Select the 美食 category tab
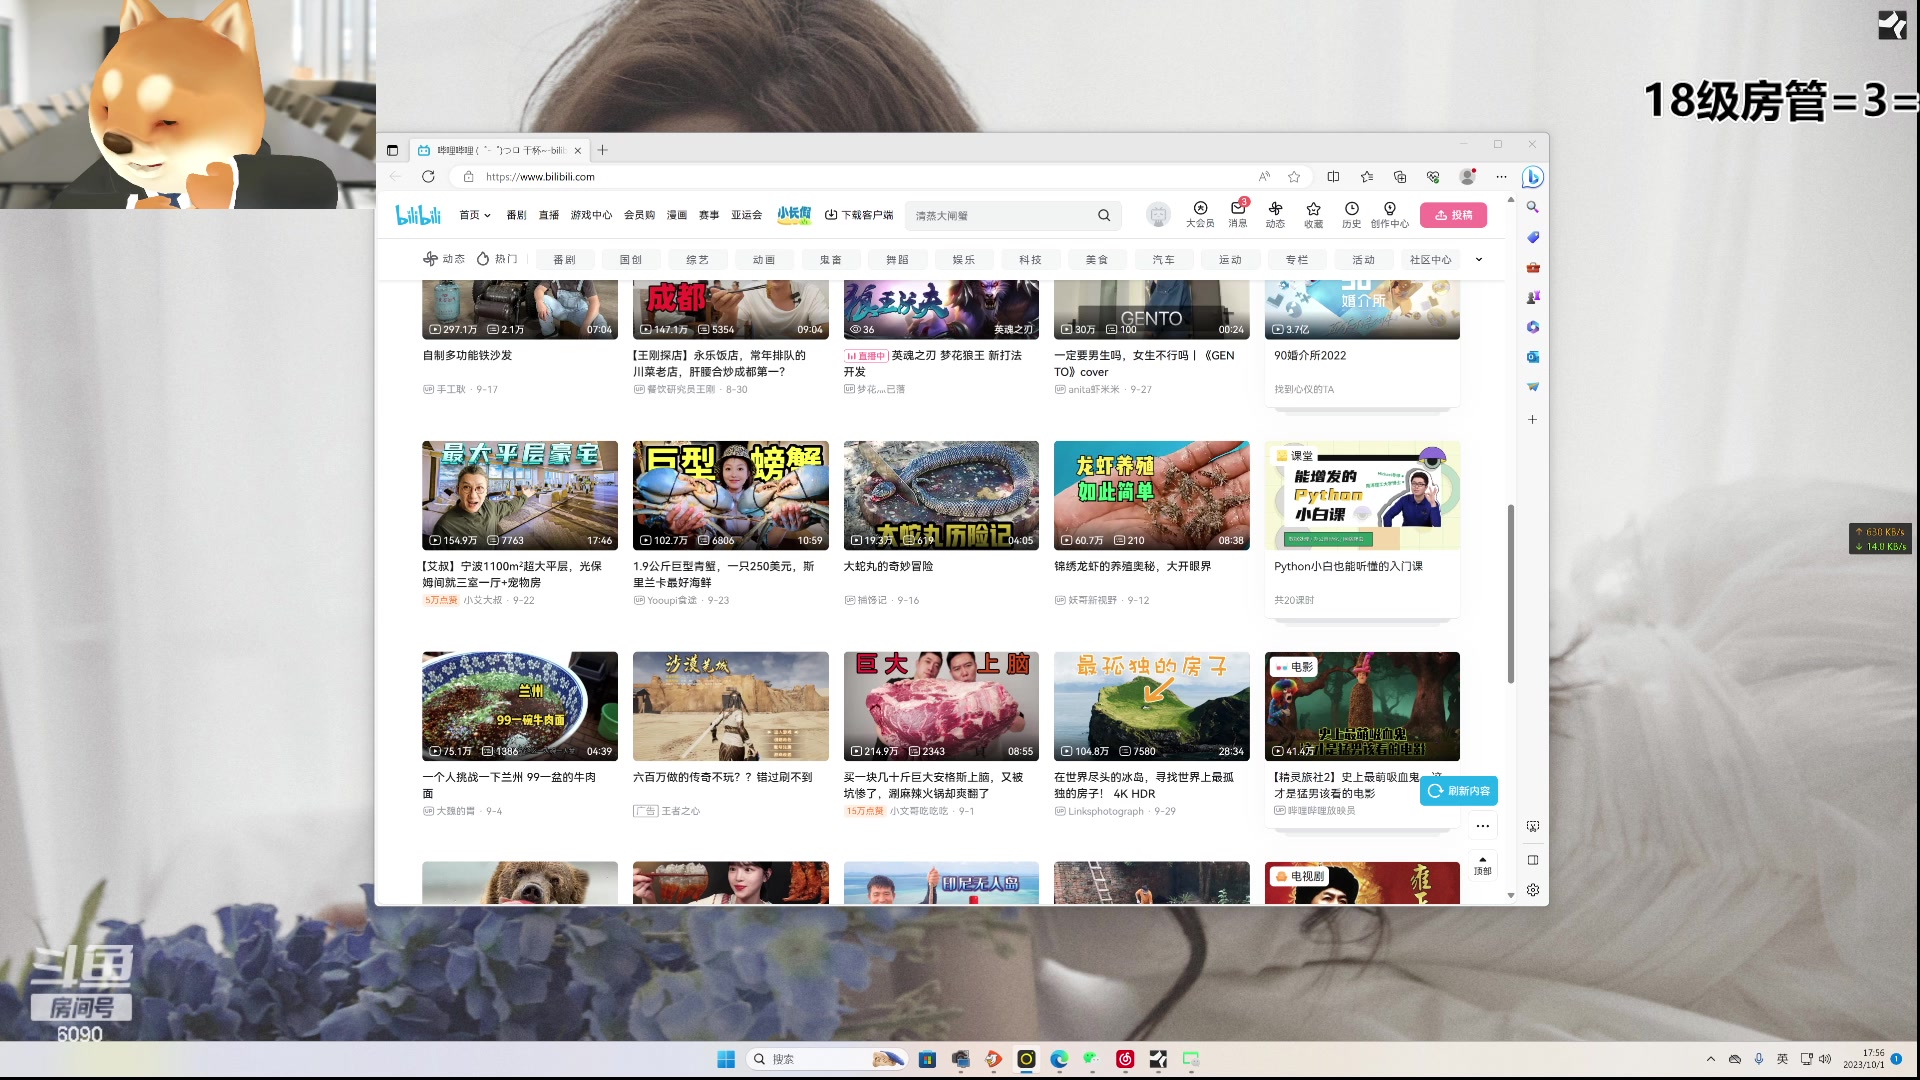Image resolution: width=1920 pixels, height=1080 pixels. [x=1097, y=260]
